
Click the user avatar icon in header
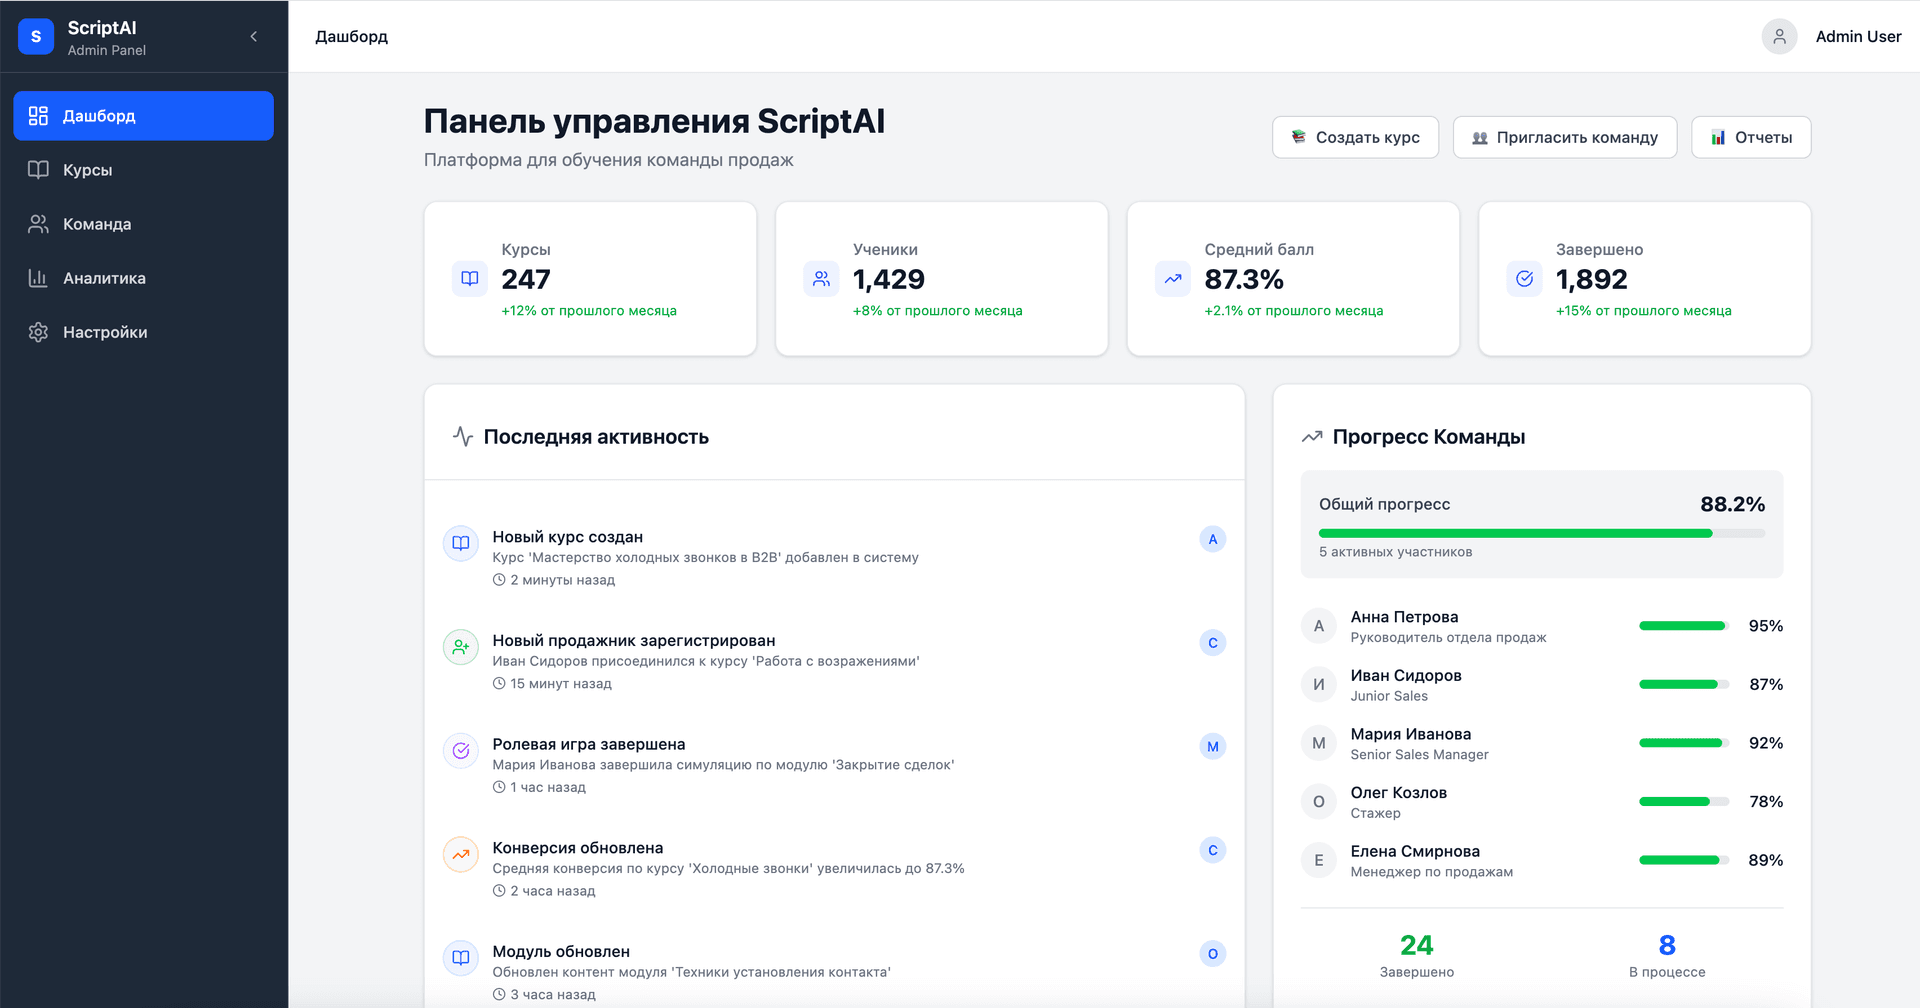tap(1779, 37)
